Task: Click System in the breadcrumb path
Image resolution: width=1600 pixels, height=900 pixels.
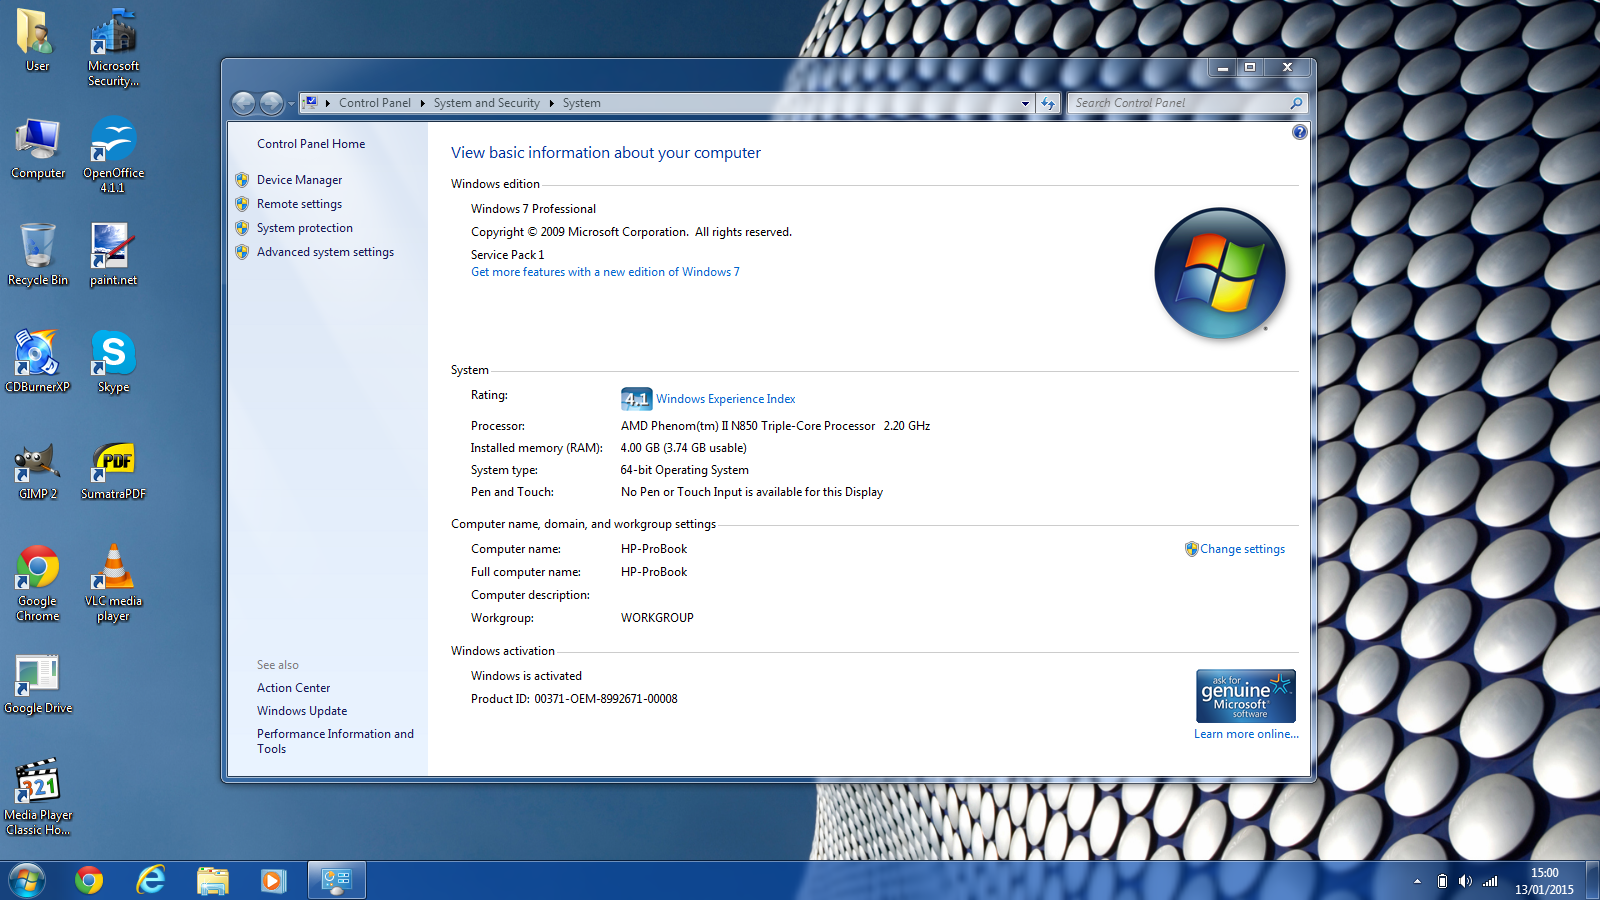Action: (x=582, y=103)
